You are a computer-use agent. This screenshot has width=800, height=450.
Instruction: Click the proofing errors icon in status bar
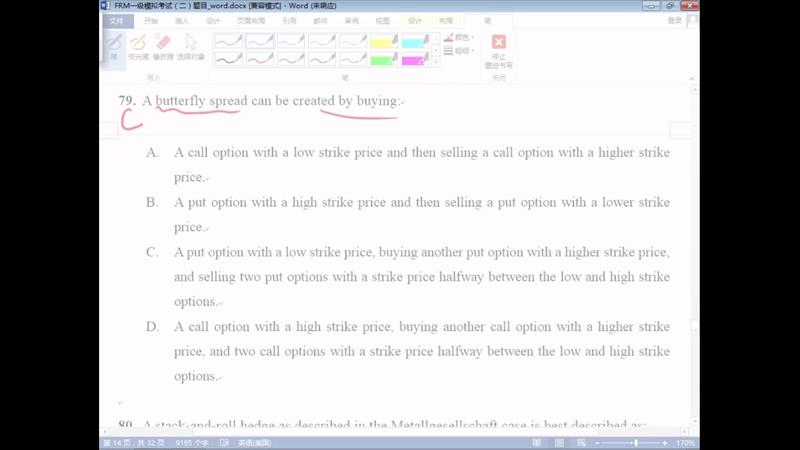coord(224,443)
